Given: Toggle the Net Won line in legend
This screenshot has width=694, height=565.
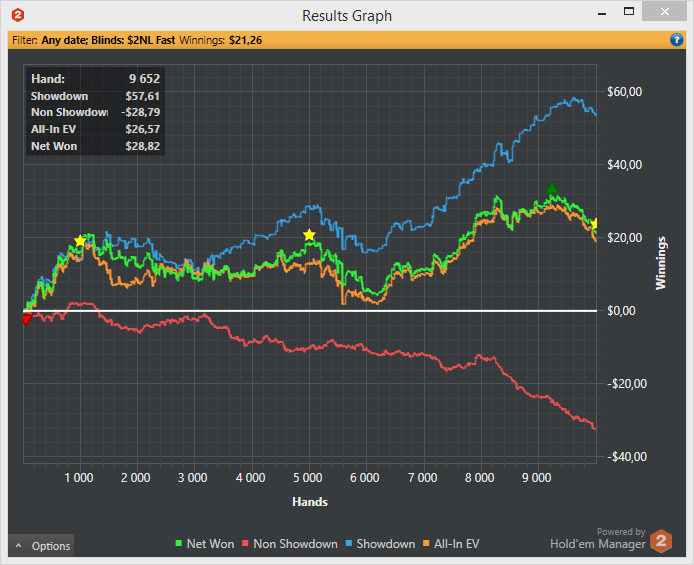Looking at the screenshot, I should 210,544.
